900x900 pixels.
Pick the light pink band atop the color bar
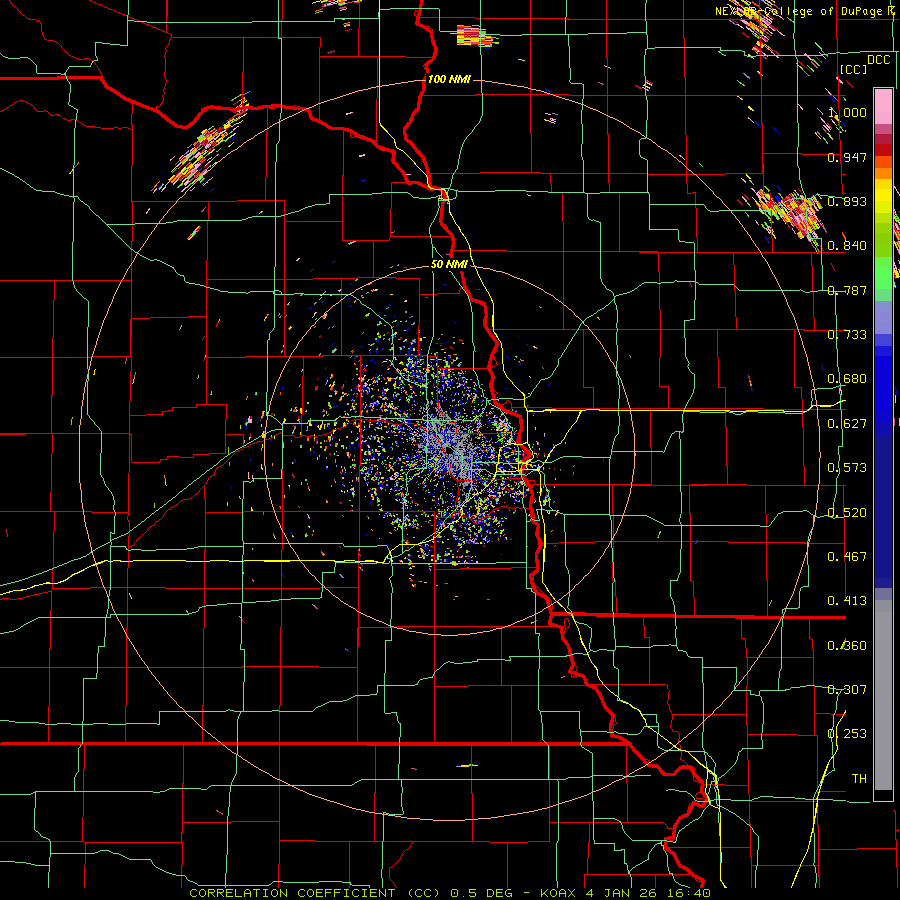coord(883,106)
